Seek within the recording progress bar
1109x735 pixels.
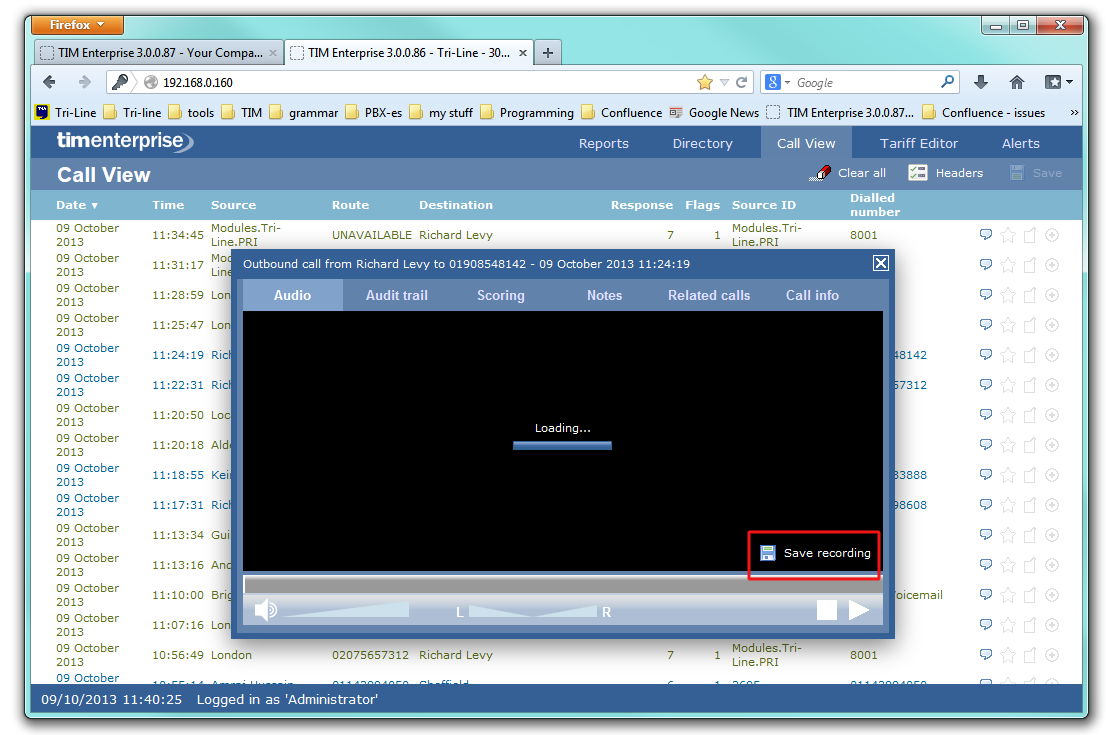click(563, 585)
